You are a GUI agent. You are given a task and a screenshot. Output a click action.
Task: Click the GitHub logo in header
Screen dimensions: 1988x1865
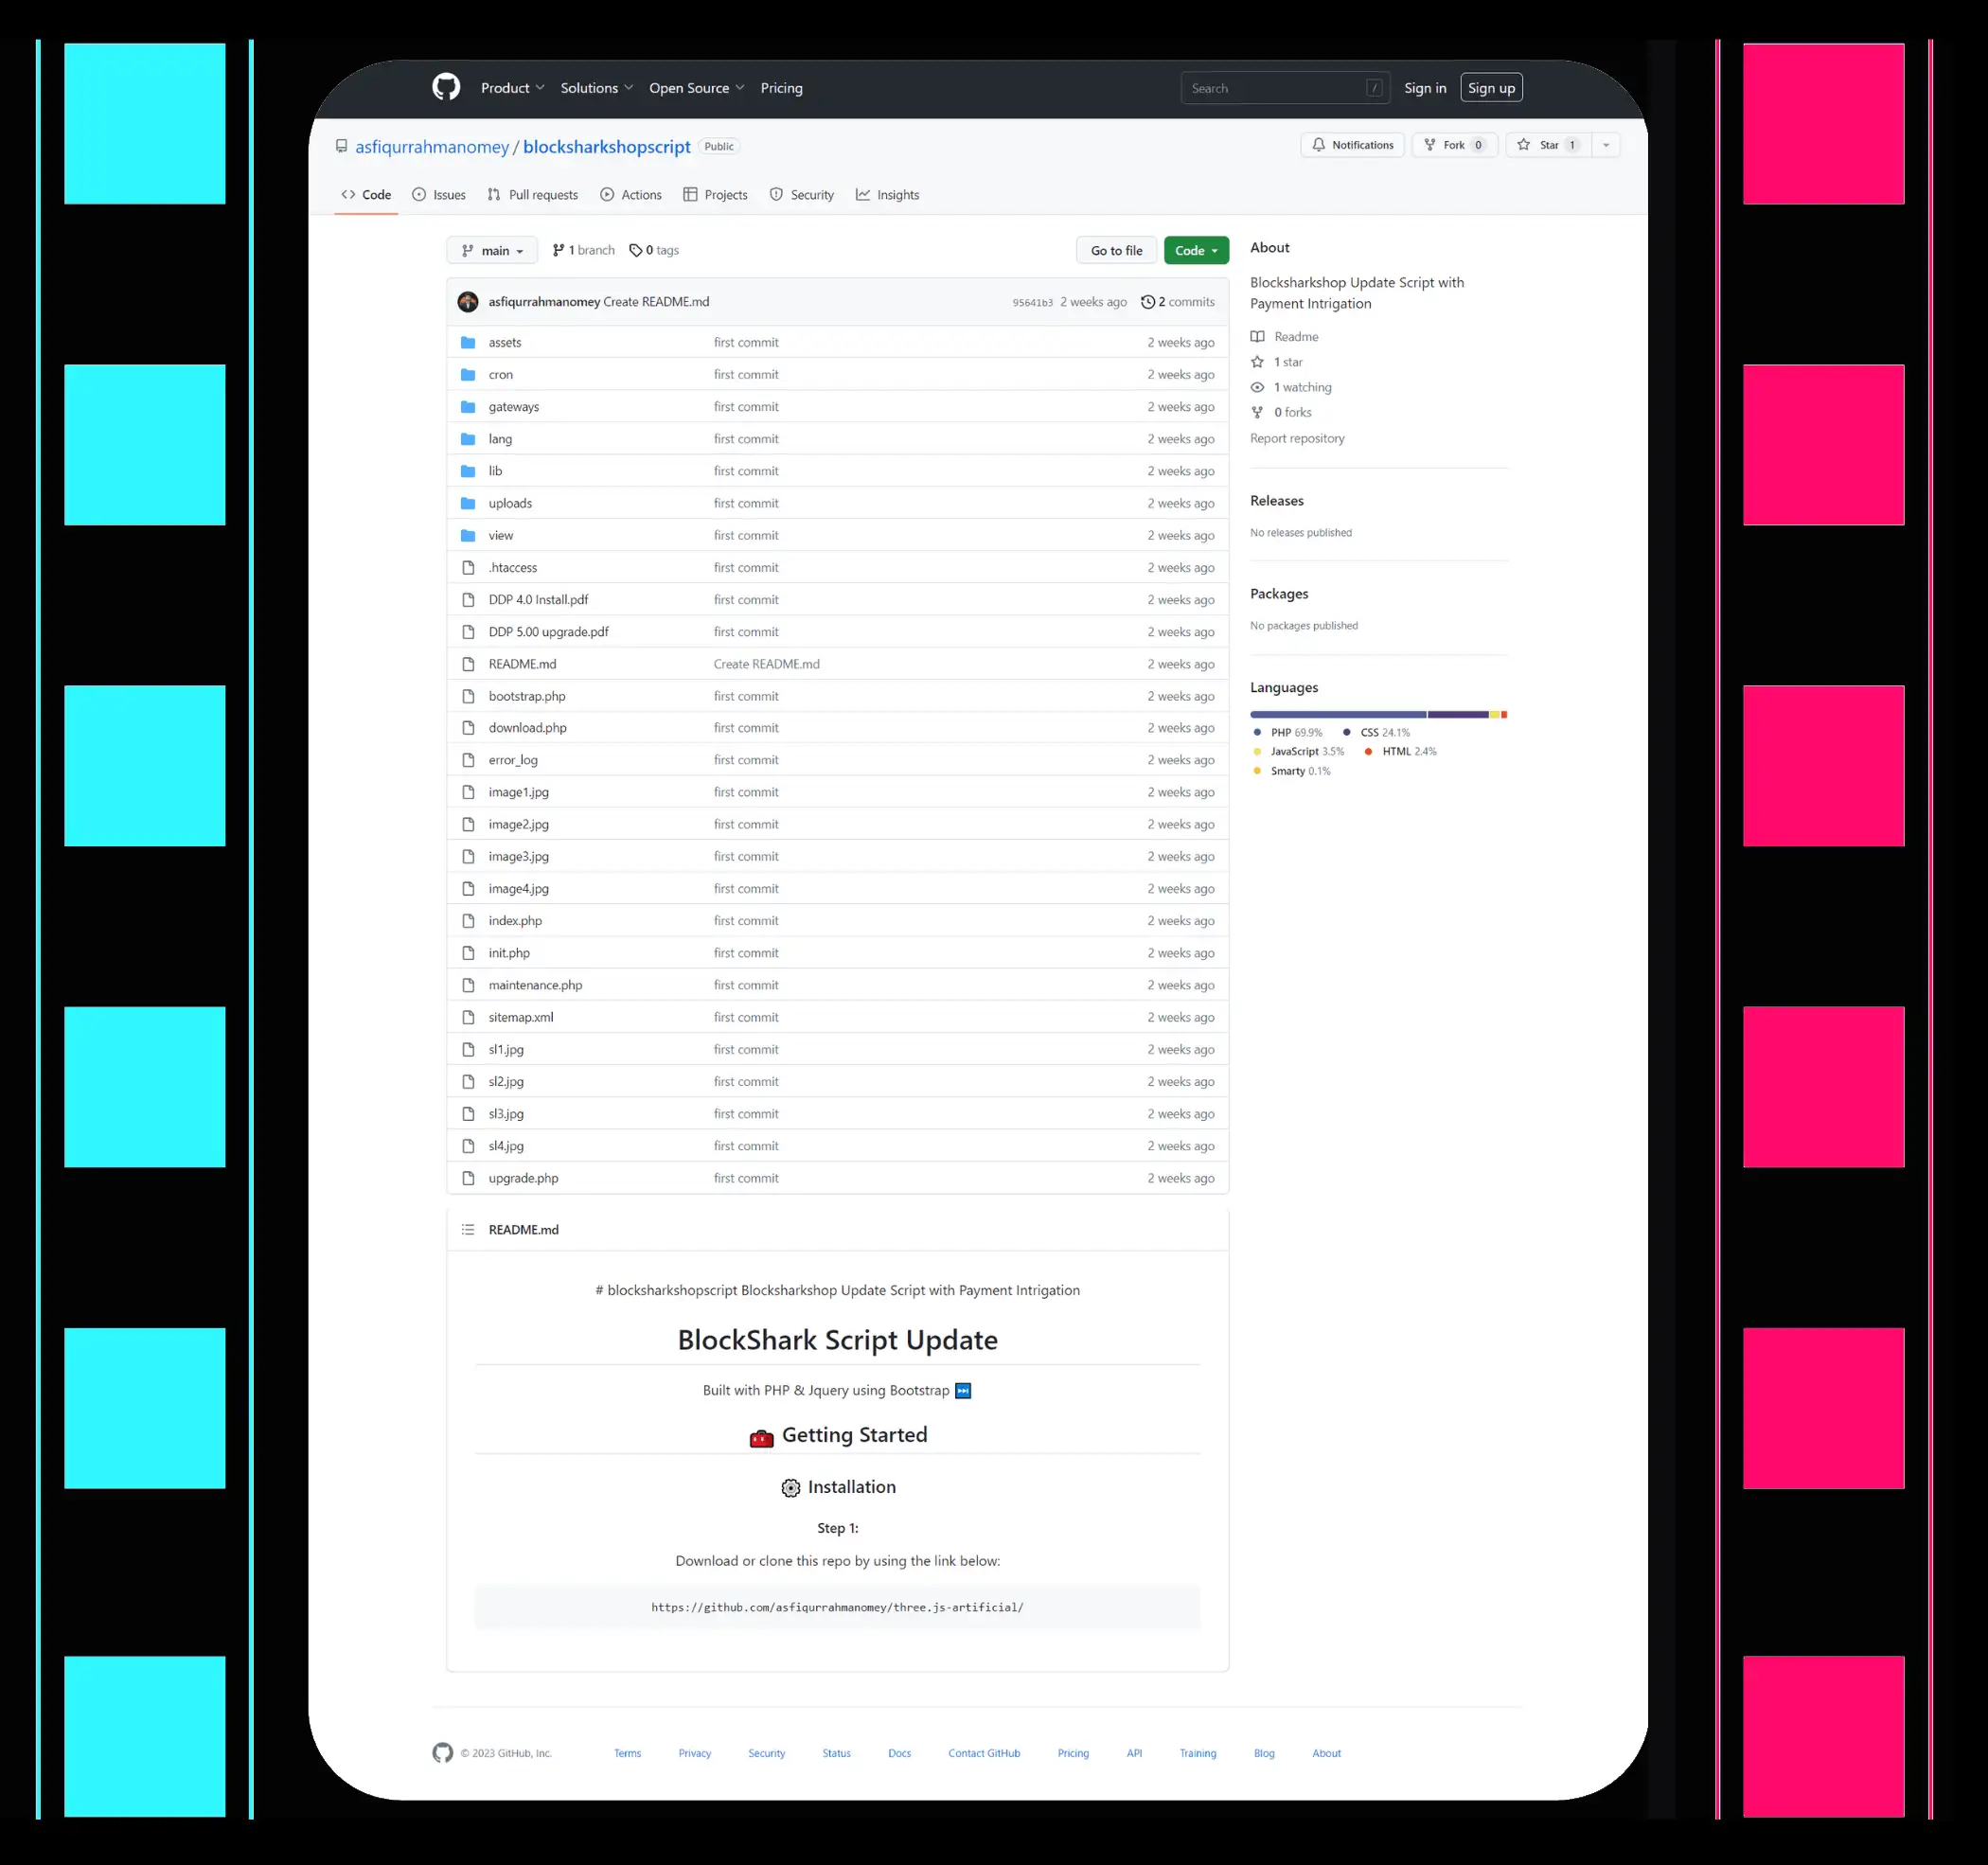[x=446, y=87]
